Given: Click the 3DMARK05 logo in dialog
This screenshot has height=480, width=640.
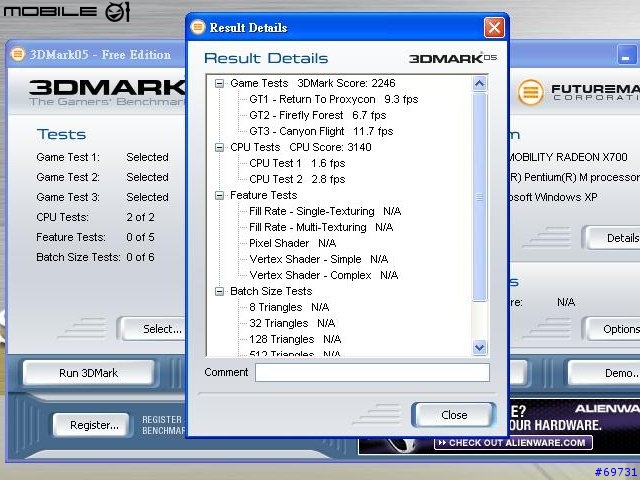Looking at the screenshot, I should [453, 58].
